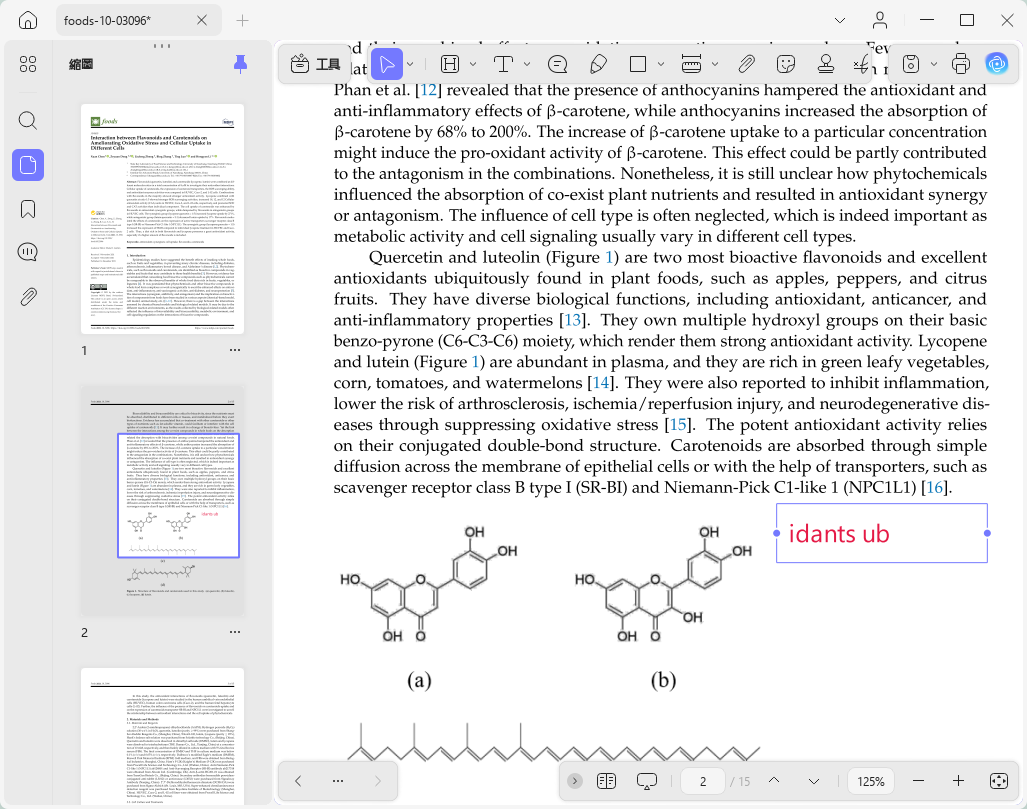Expand the text tool dropdown arrow
The height and width of the screenshot is (809, 1027).
point(527,64)
